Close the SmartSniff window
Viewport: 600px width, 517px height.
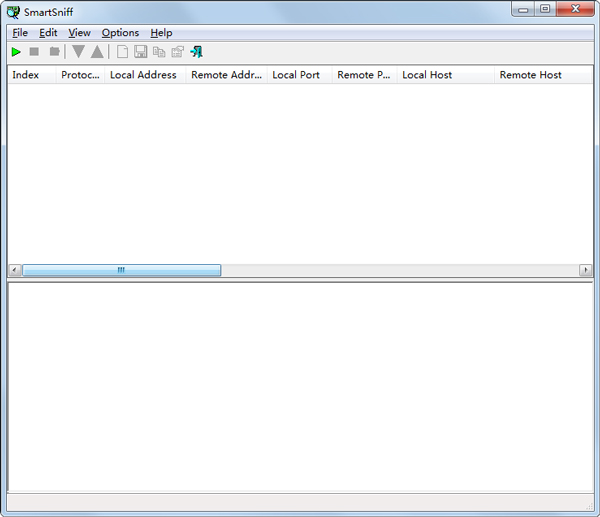pos(575,9)
